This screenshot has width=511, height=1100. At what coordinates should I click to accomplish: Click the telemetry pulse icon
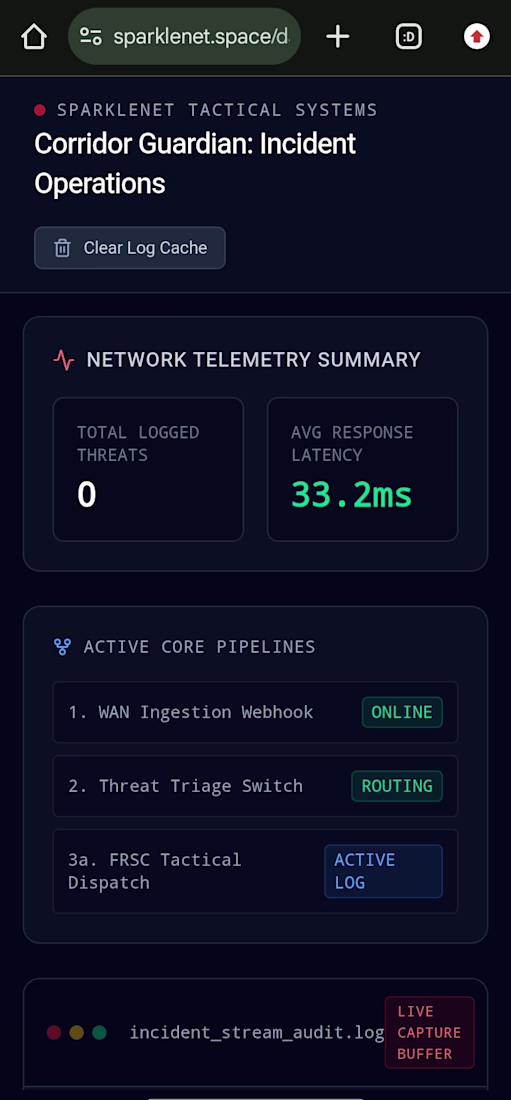[64, 360]
